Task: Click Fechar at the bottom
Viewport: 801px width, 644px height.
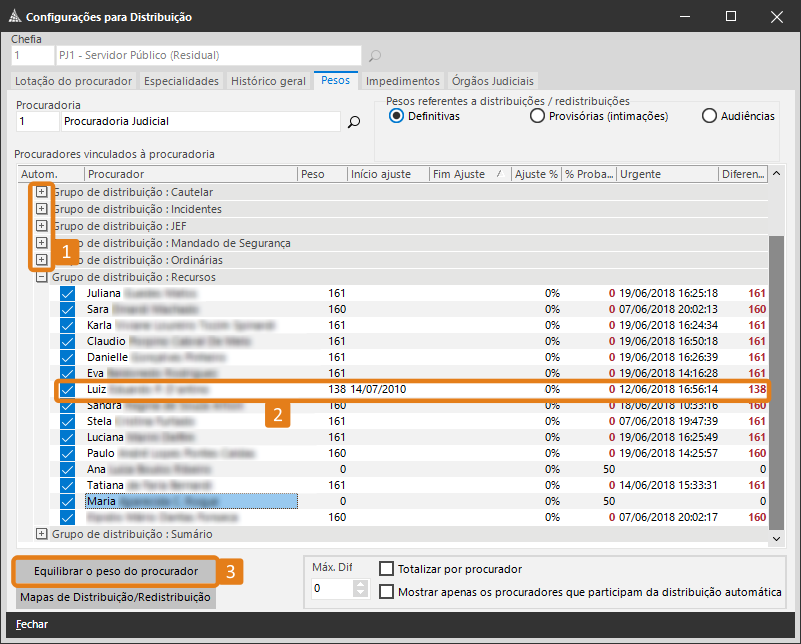Action: (32, 624)
